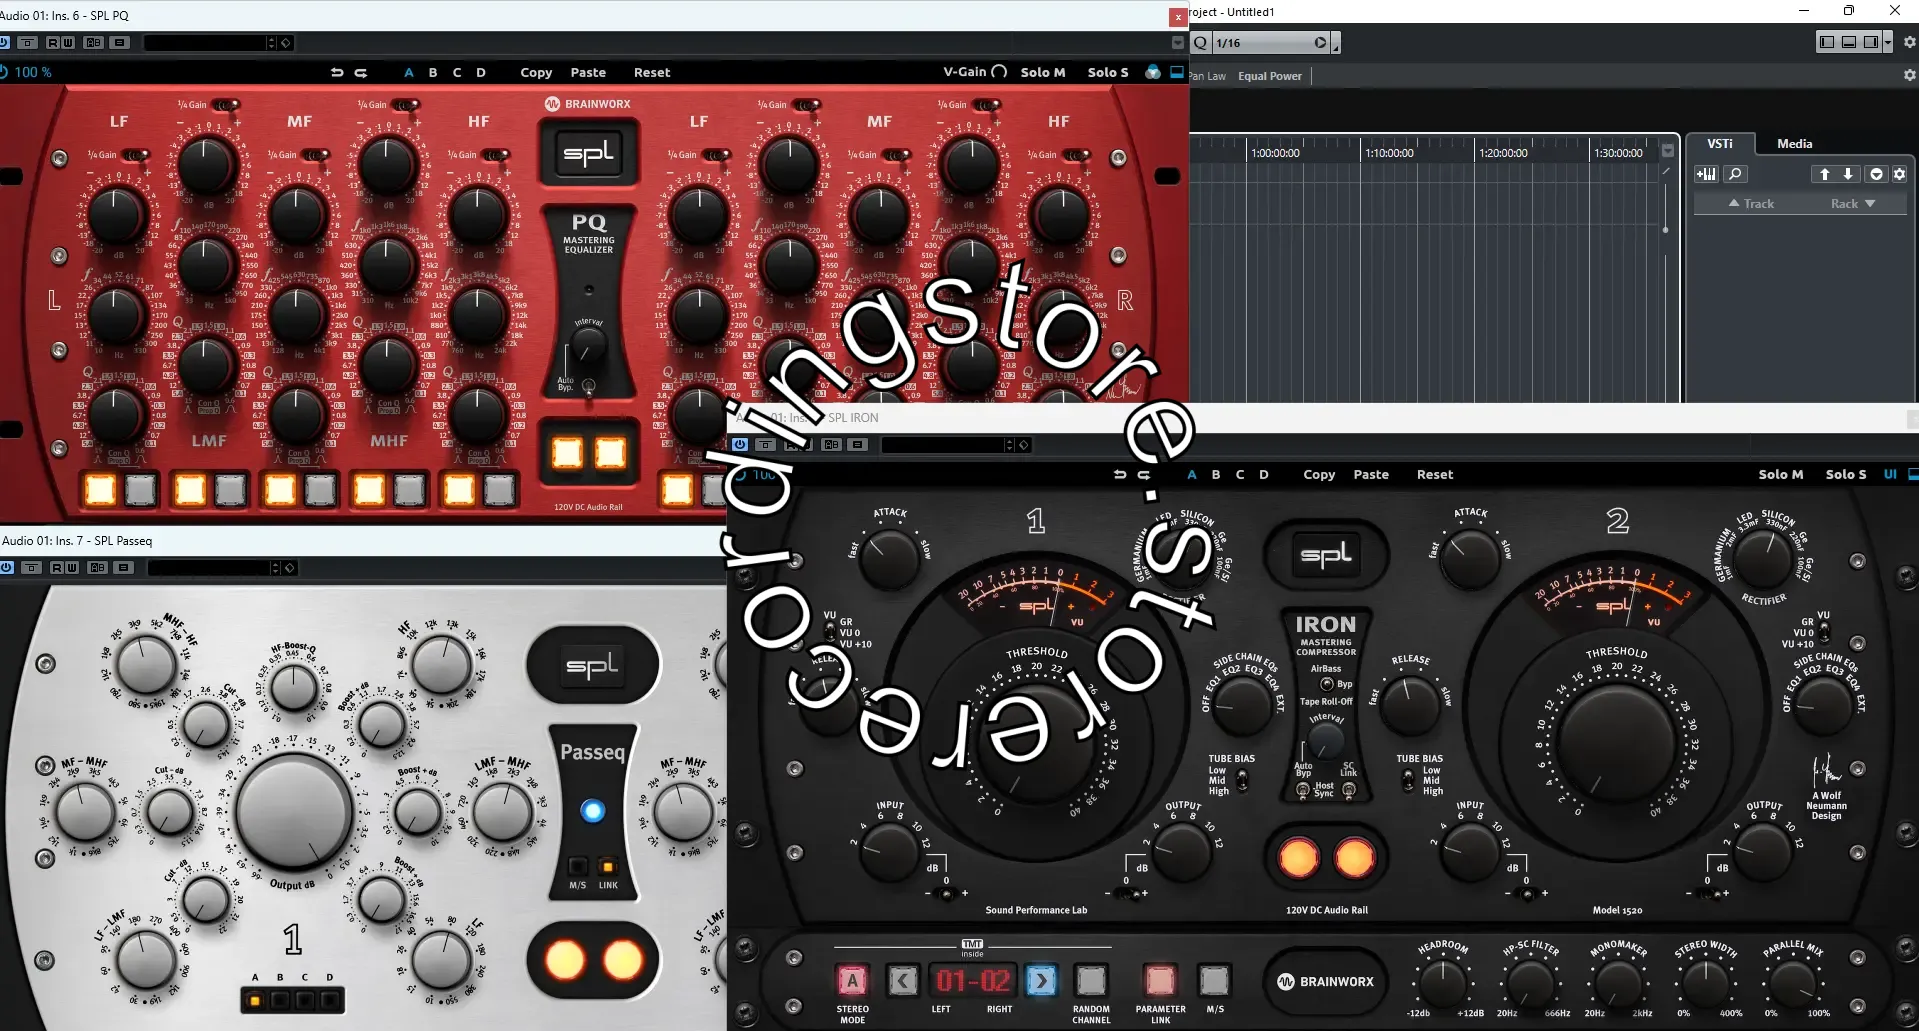Toggle AirBass Byp switch on IRON
1919x1031 pixels.
(x=1327, y=684)
